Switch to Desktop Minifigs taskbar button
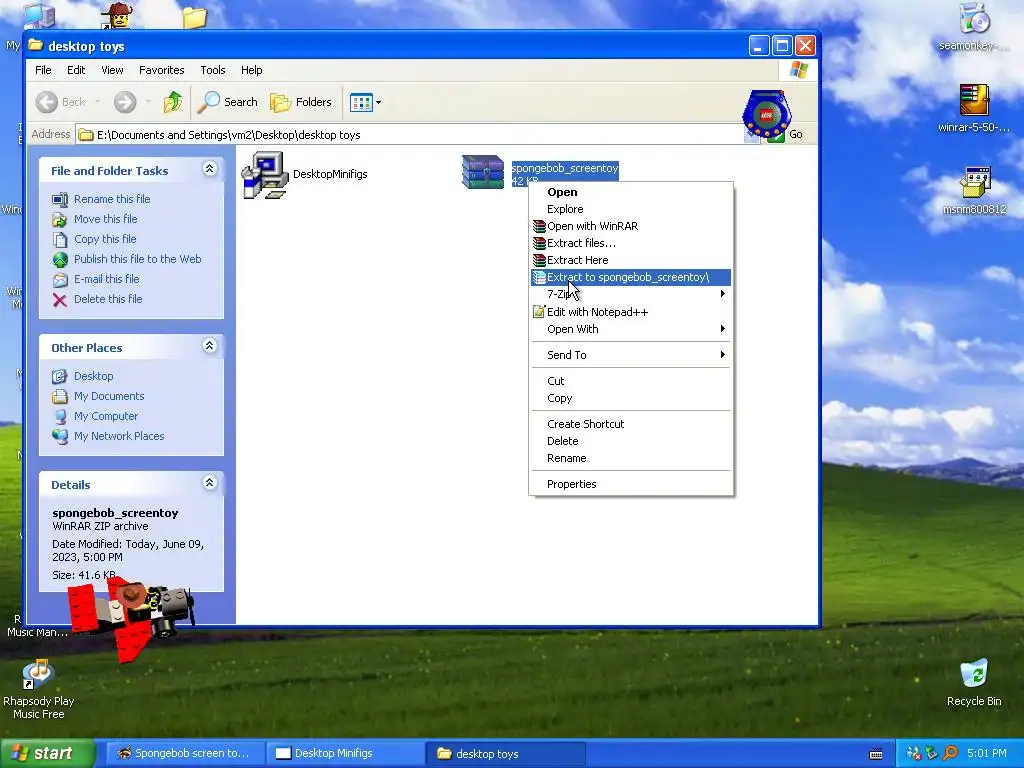 tap(345, 754)
